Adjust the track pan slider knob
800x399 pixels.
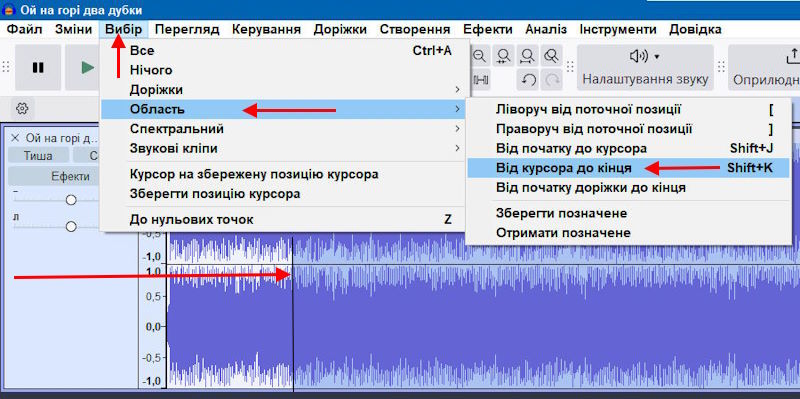pyautogui.click(x=71, y=227)
